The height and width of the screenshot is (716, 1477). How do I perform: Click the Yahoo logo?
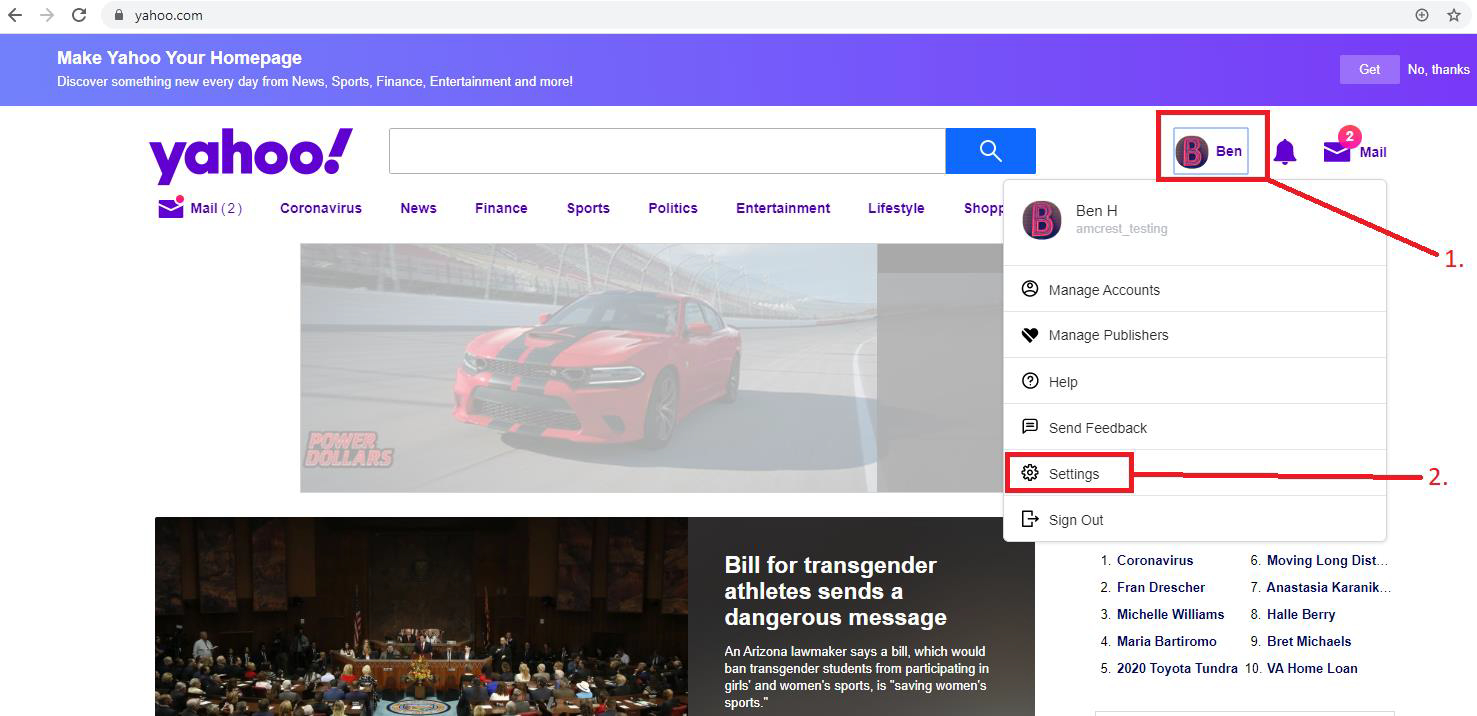click(251, 155)
